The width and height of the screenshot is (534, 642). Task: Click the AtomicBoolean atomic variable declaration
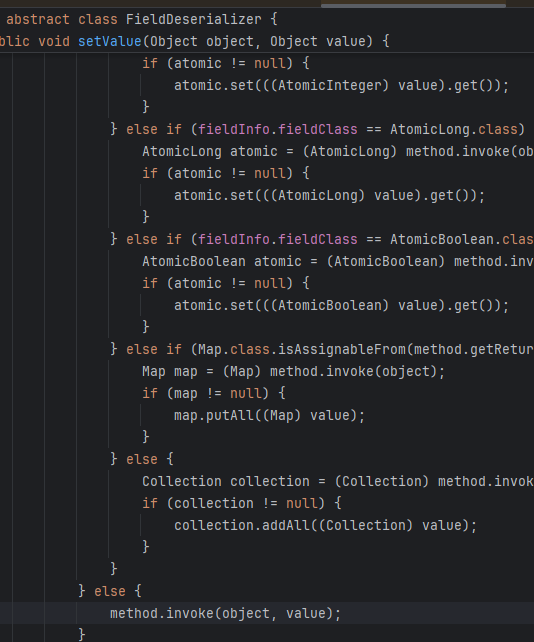coord(222,262)
